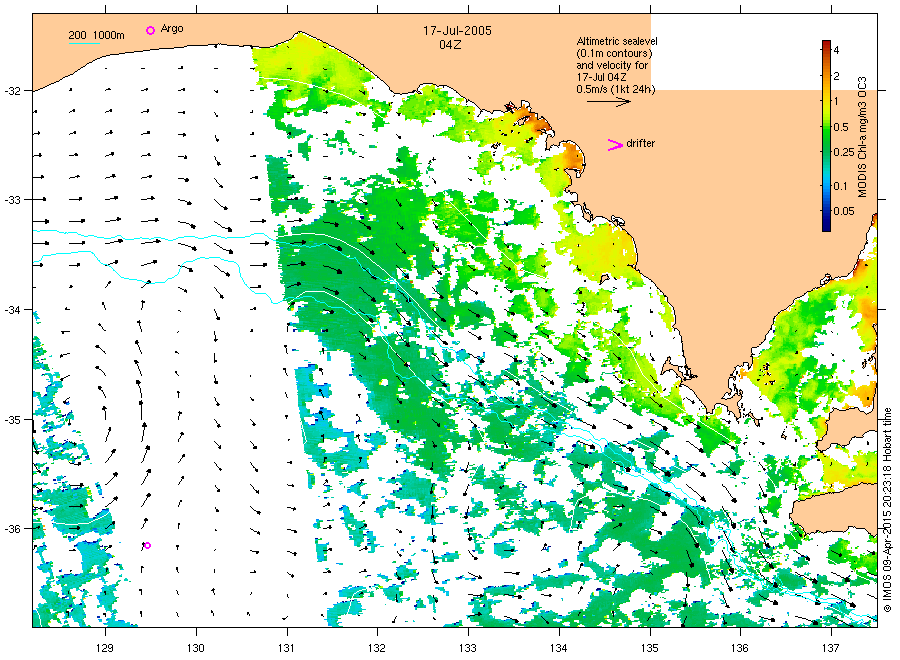This screenshot has width=900, height=660.
Task: Click the longitude label 131
Action: (286, 648)
